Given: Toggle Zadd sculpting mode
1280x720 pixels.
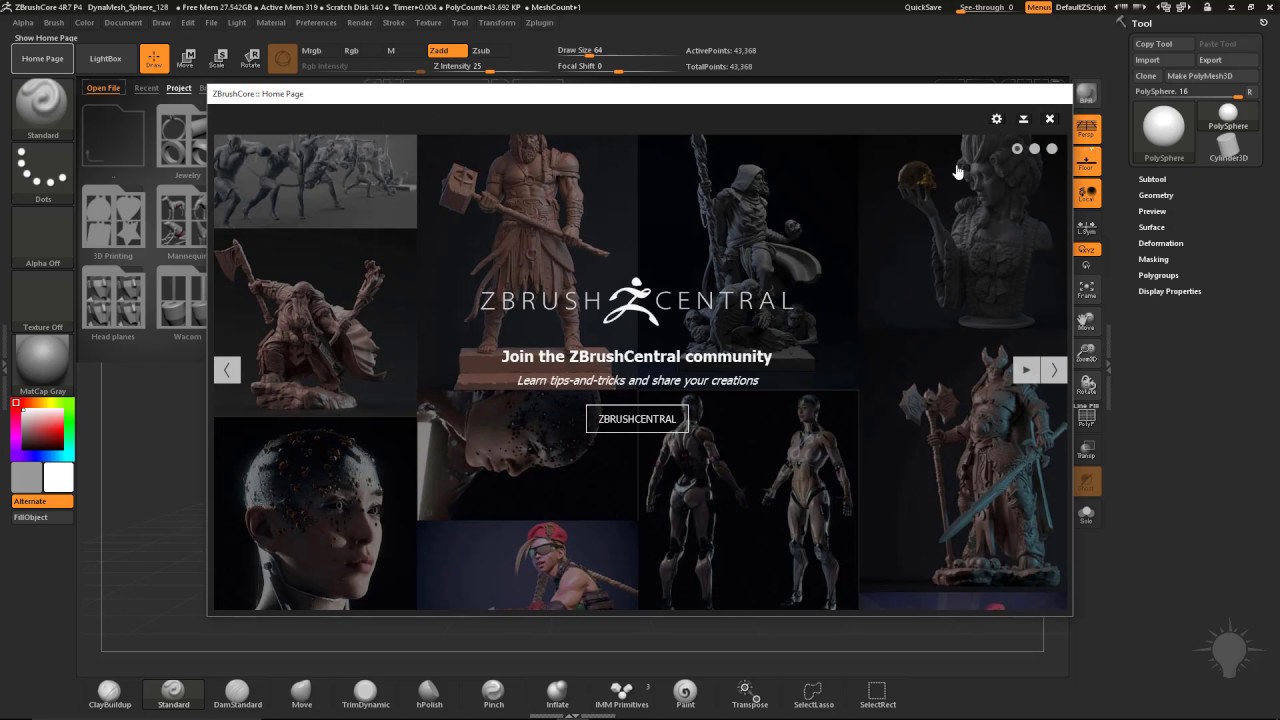Looking at the screenshot, I should click(x=446, y=51).
